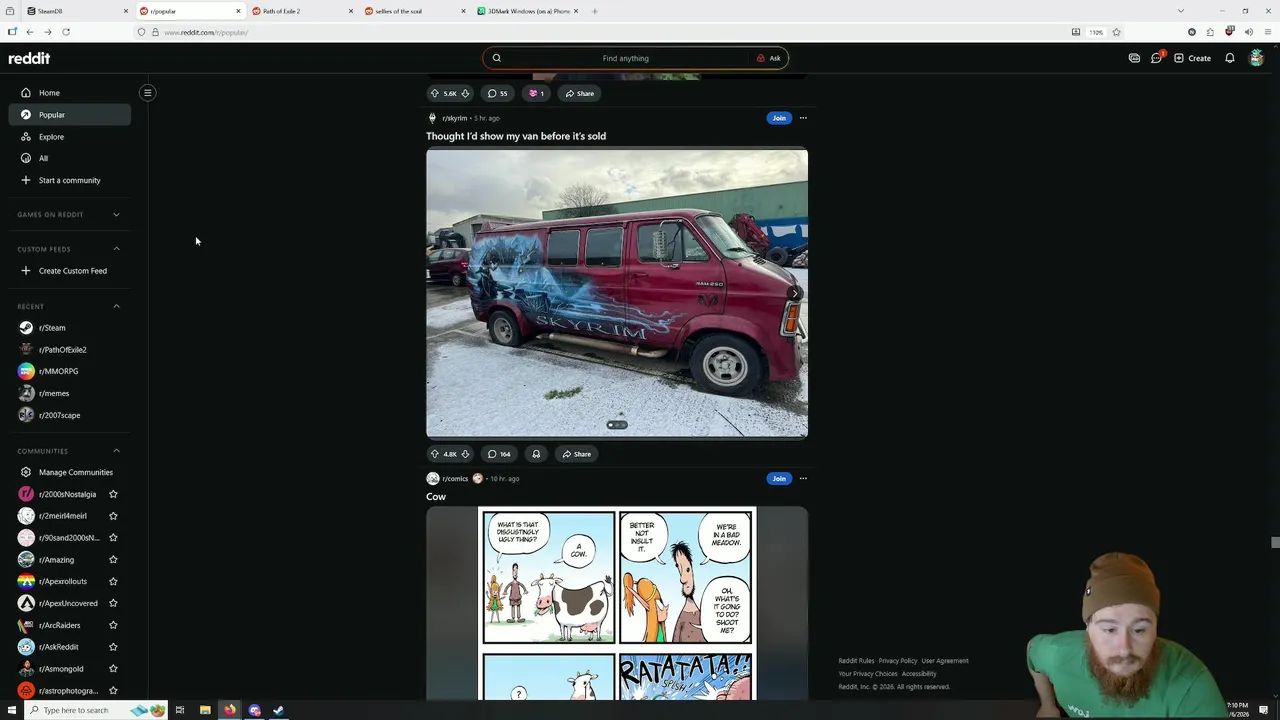The width and height of the screenshot is (1280, 720).
Task: Open the award count on the top post
Action: tap(536, 93)
